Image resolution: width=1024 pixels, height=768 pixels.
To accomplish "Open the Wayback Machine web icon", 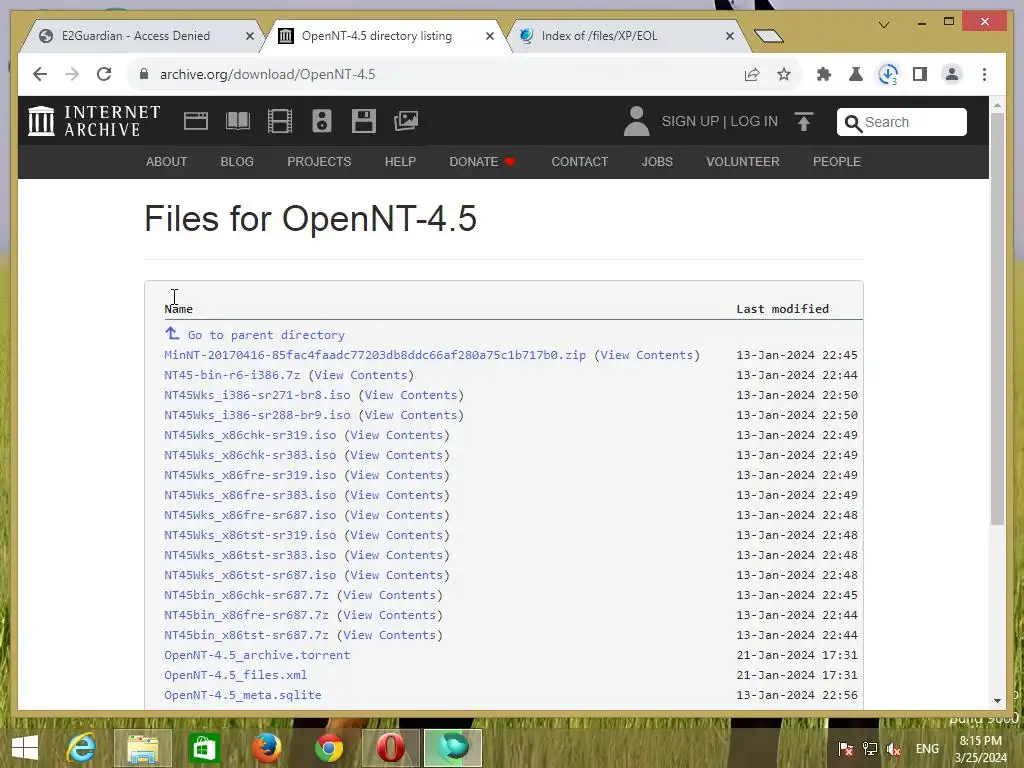I will (196, 121).
